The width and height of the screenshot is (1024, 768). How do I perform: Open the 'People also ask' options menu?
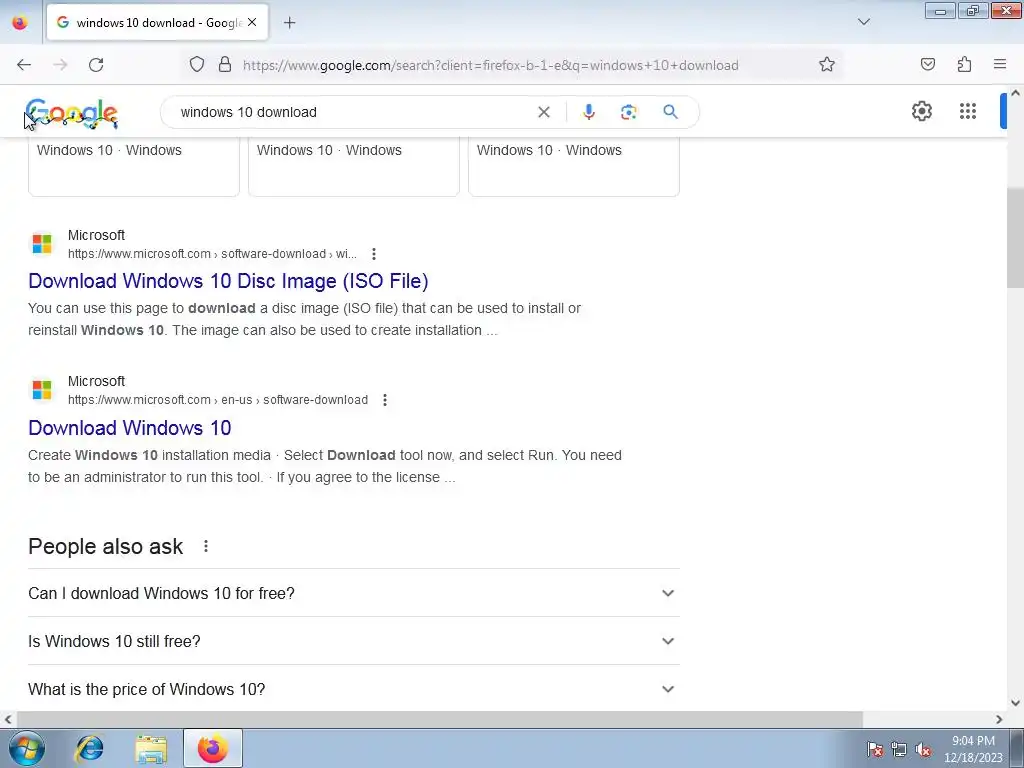pyautogui.click(x=206, y=546)
